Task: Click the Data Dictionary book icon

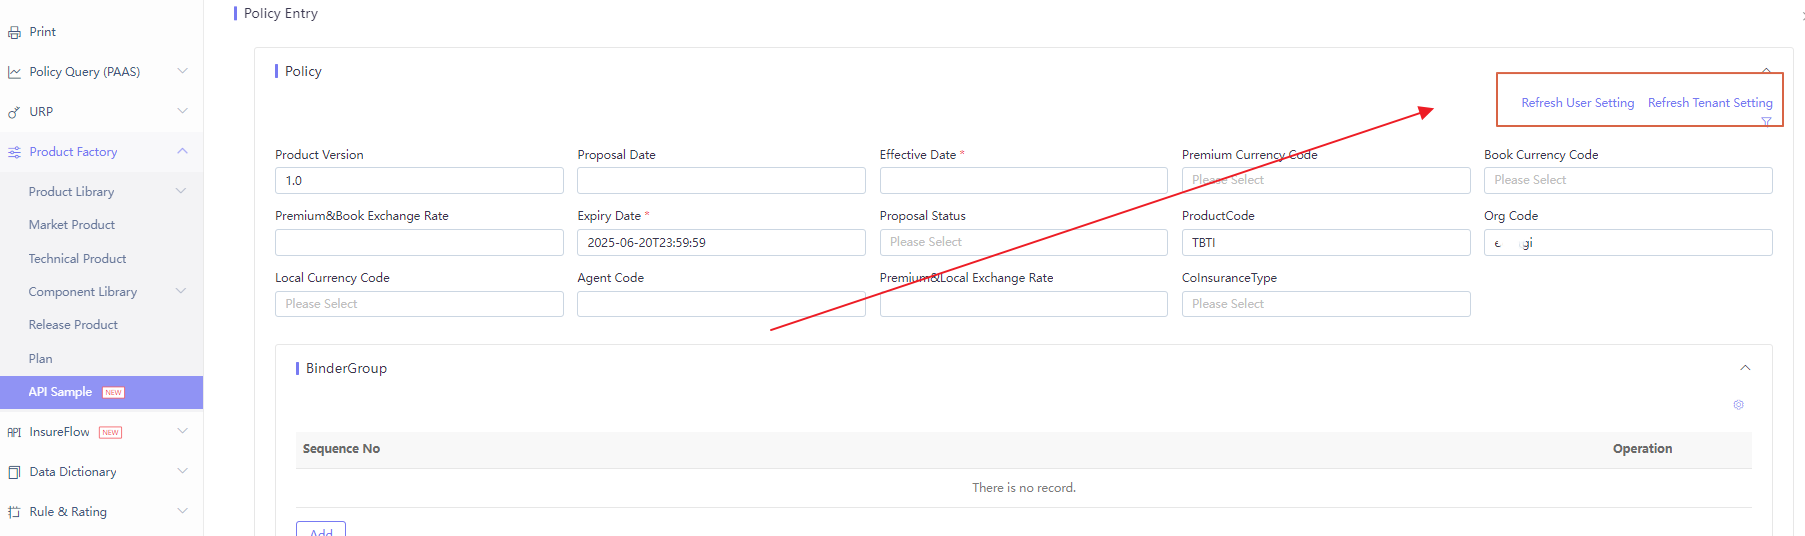Action: click(x=14, y=472)
